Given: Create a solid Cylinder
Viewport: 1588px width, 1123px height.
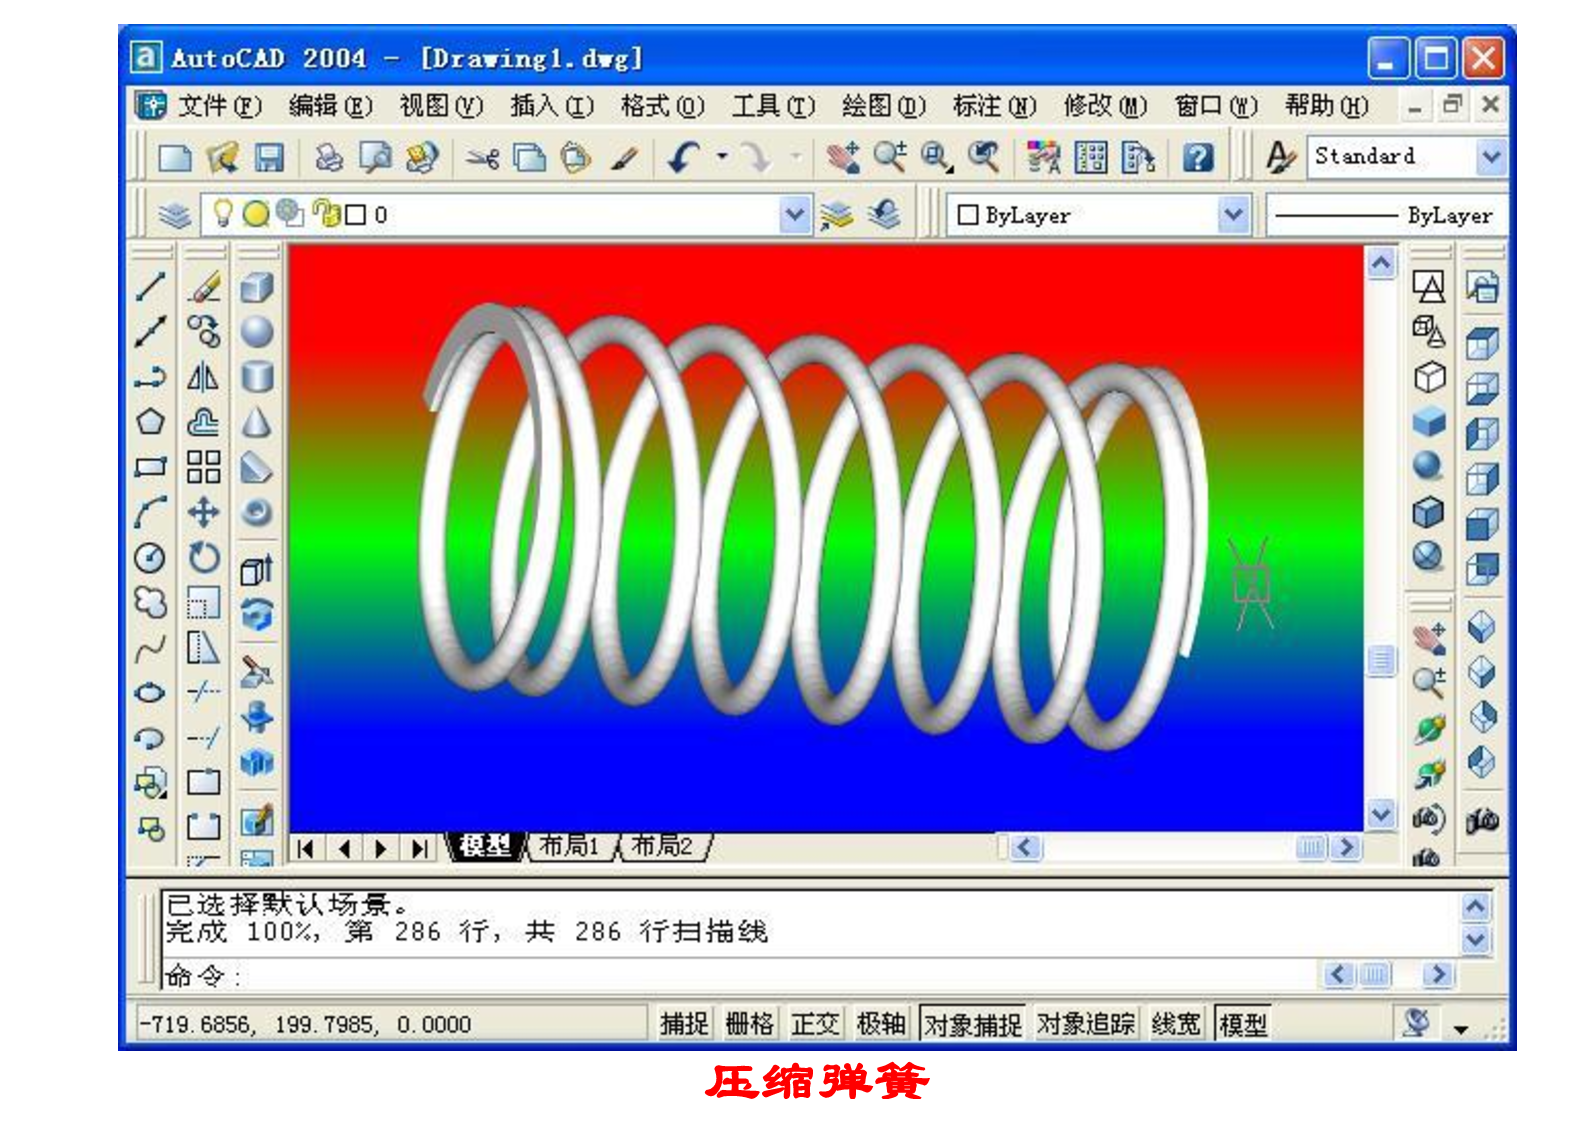Looking at the screenshot, I should 257,377.
